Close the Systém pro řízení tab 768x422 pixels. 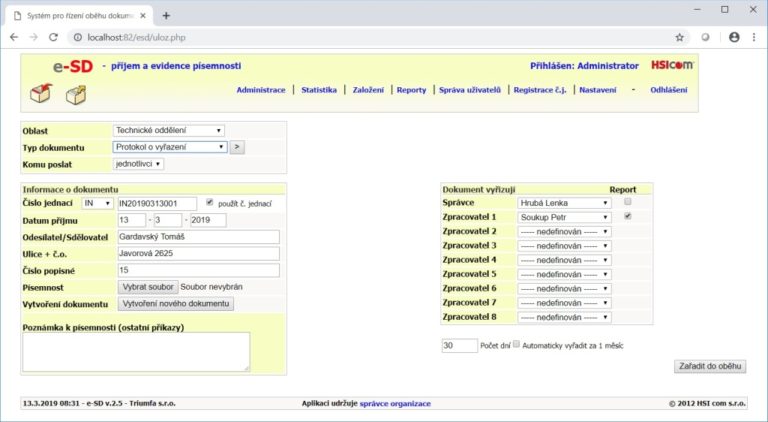coord(143,16)
